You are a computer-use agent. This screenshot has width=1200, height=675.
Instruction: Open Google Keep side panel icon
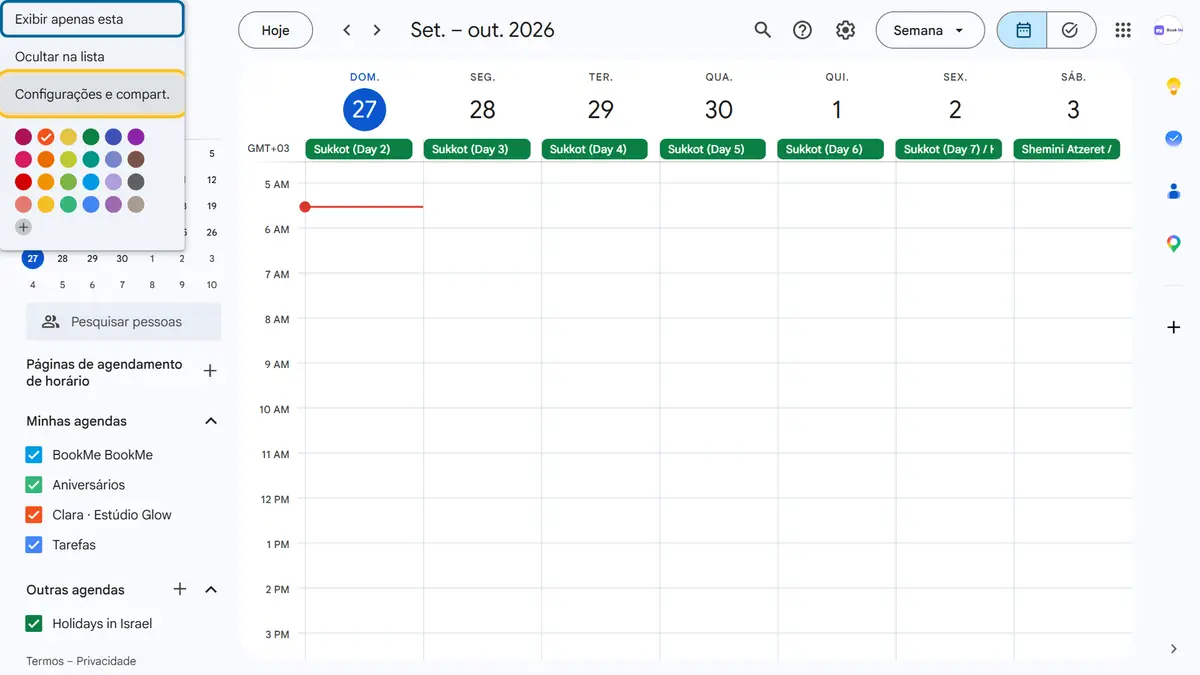click(x=1174, y=87)
